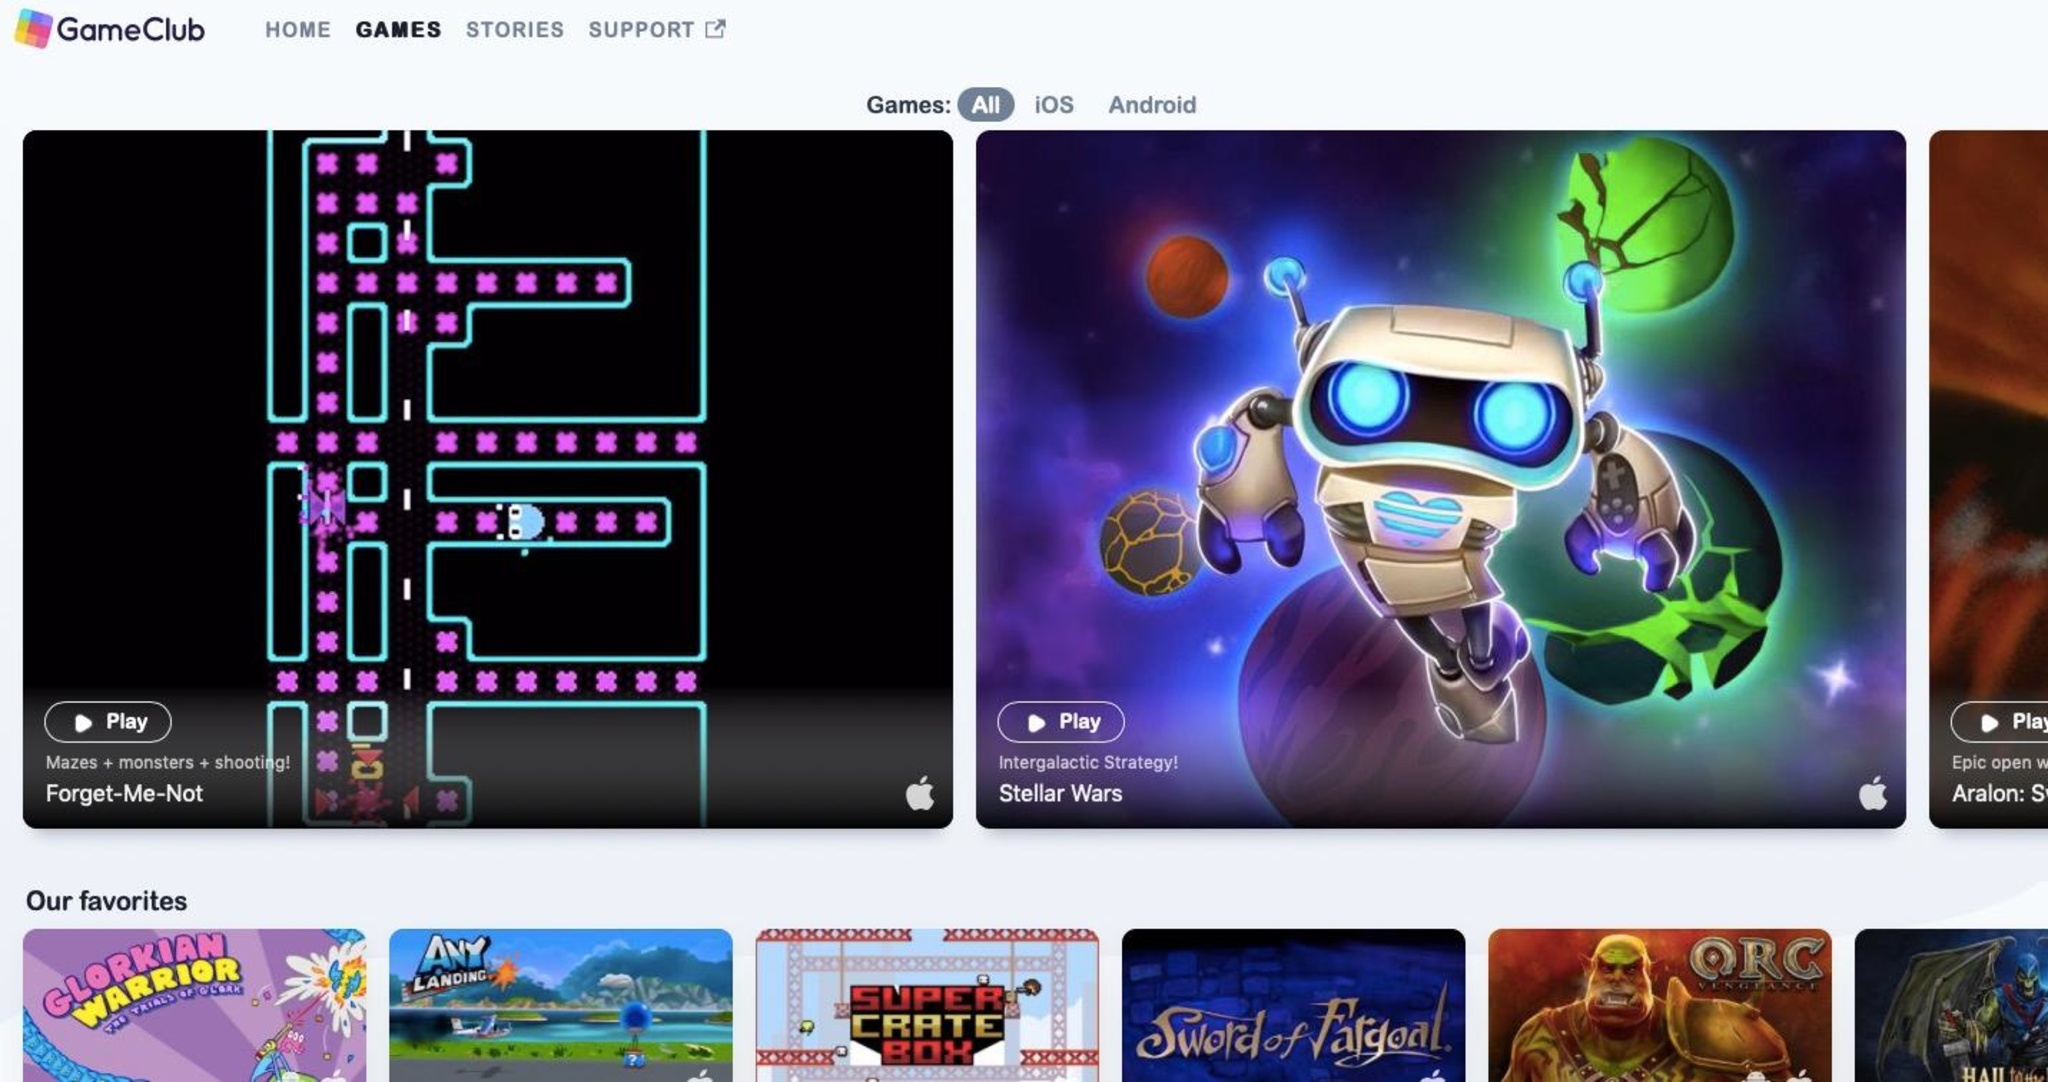Click the external link icon beside SUPPORT
The height and width of the screenshot is (1082, 2048).
coord(715,29)
